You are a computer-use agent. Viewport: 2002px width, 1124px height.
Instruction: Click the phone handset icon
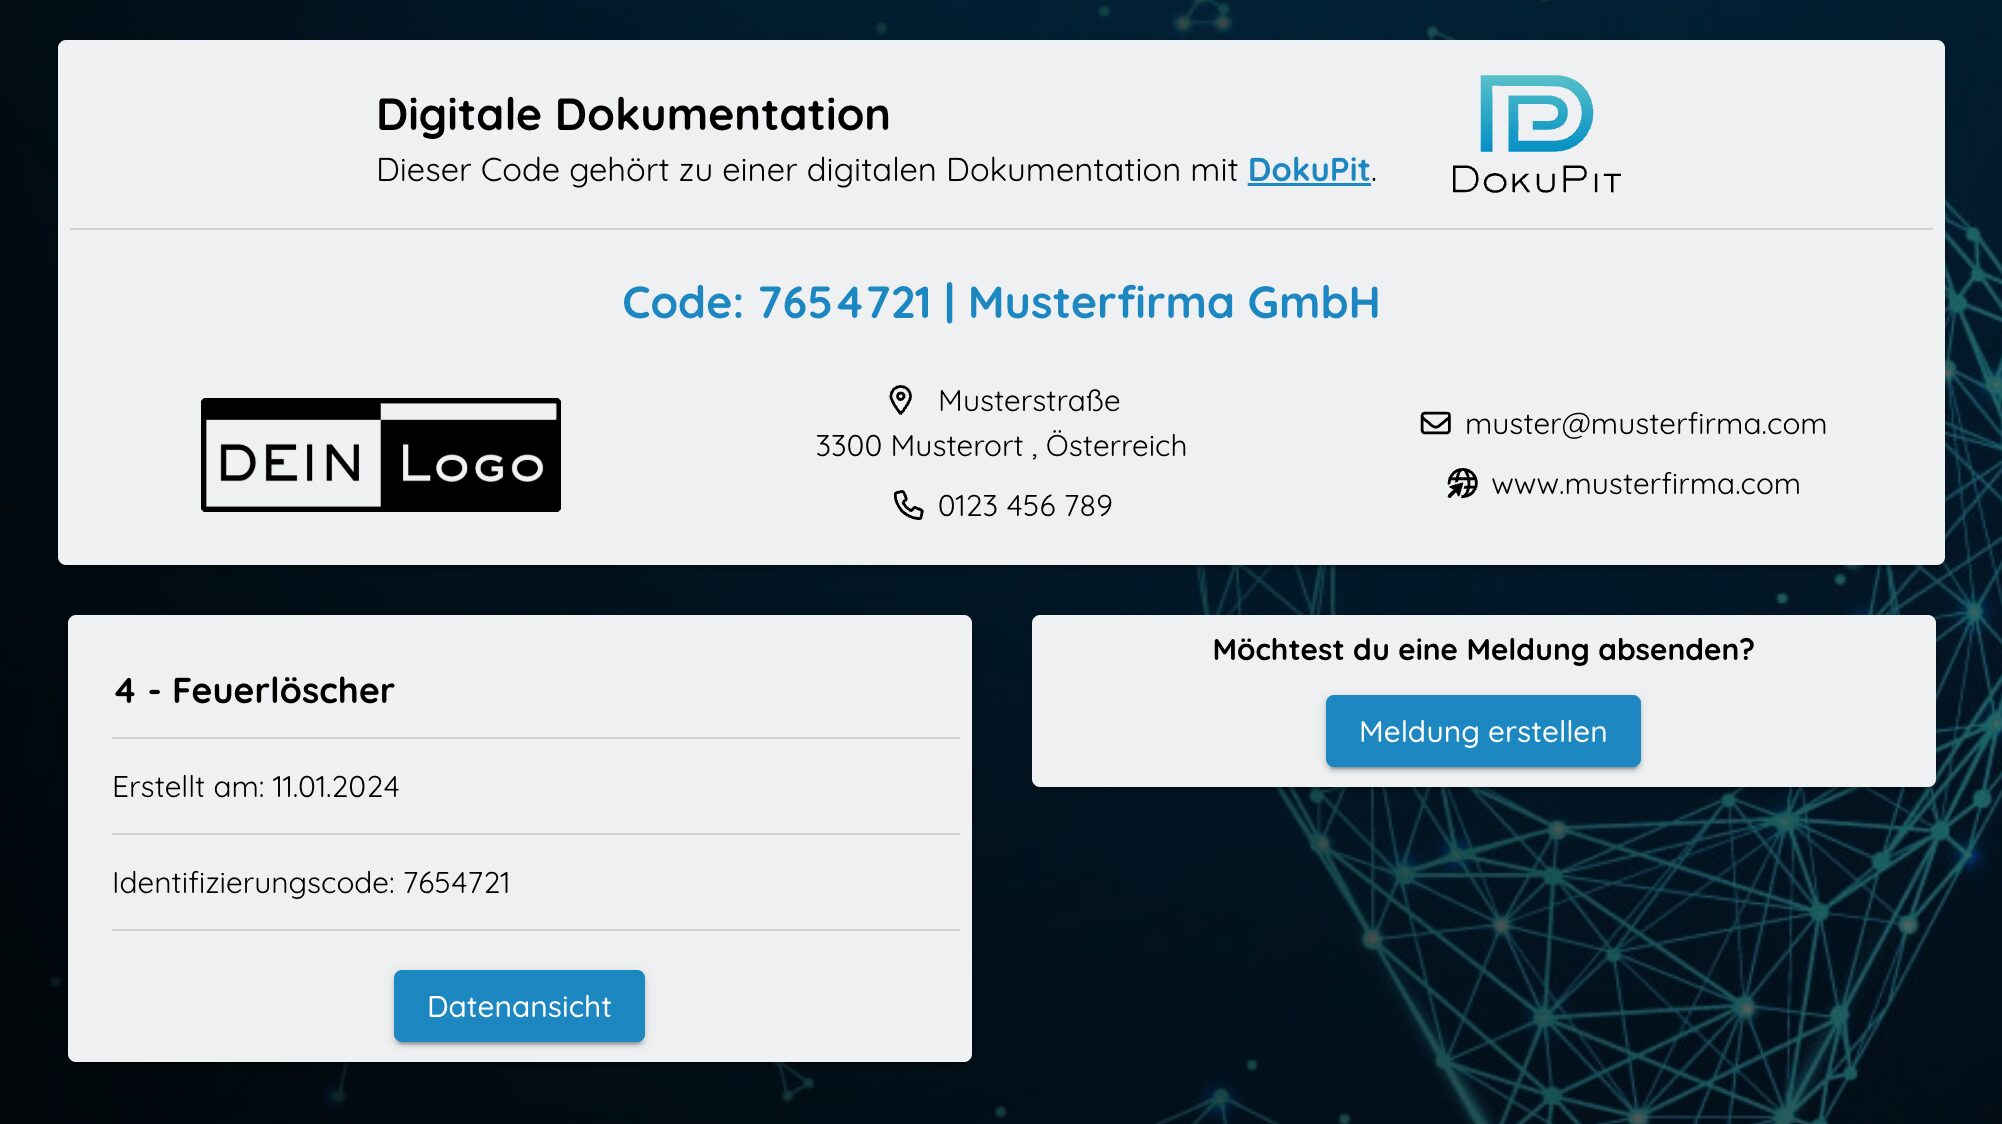[908, 505]
